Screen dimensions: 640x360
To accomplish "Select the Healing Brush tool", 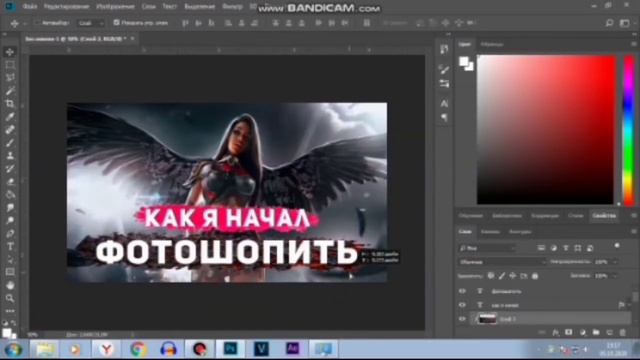I will click(x=10, y=130).
